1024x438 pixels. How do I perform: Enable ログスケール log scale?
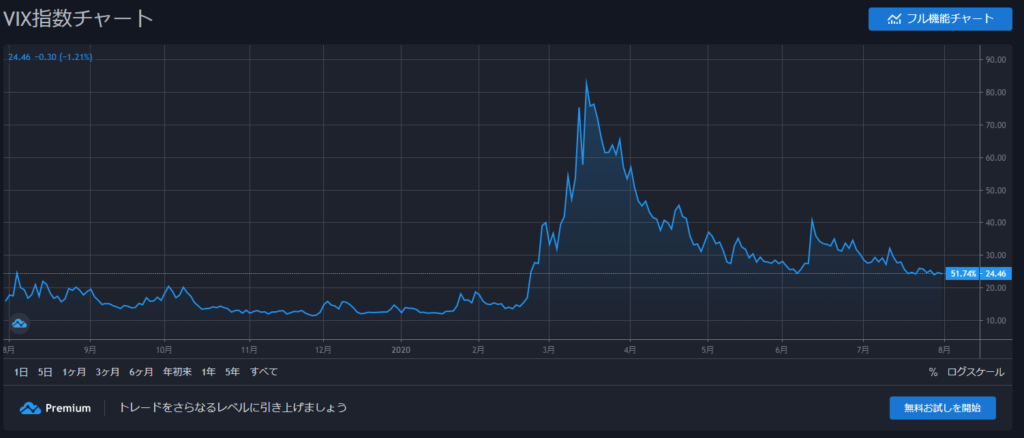975,372
